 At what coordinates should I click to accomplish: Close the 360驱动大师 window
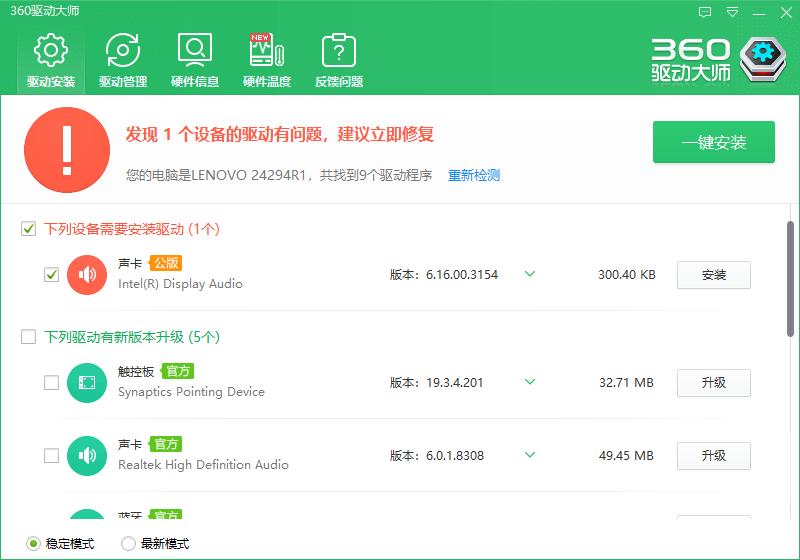click(x=786, y=12)
